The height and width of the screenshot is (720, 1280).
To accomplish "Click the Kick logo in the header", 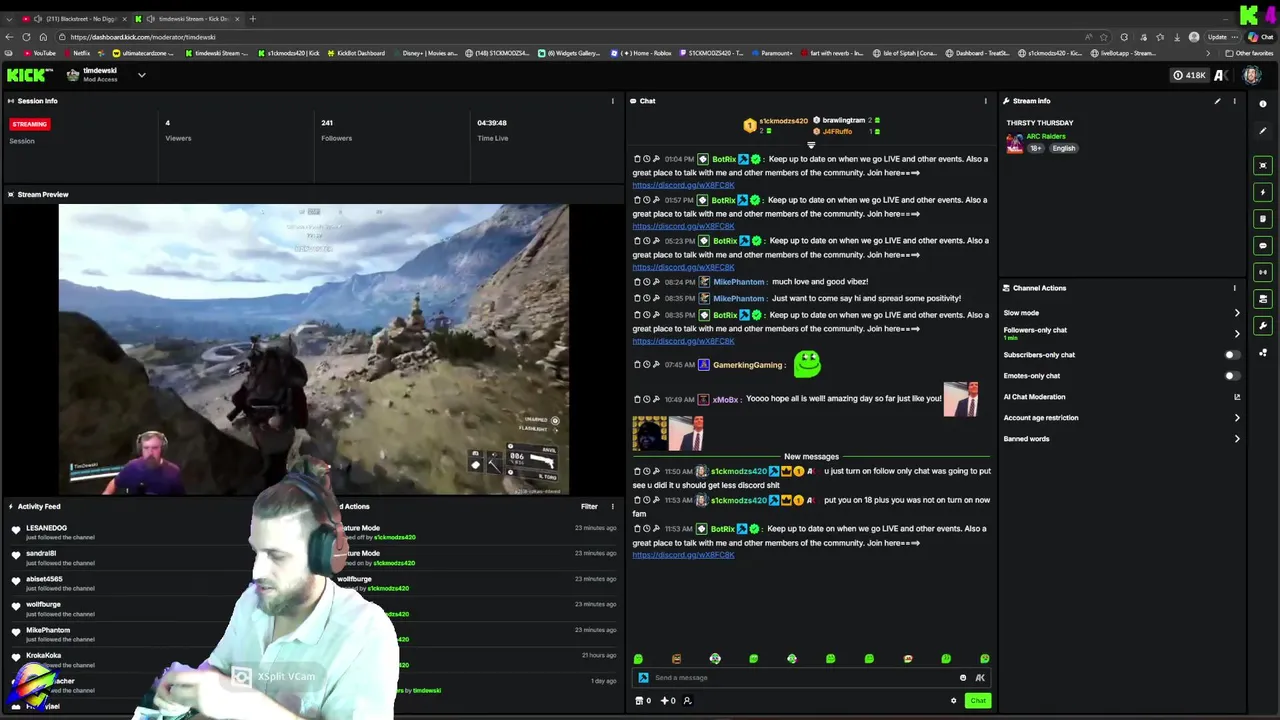I will click(29, 75).
